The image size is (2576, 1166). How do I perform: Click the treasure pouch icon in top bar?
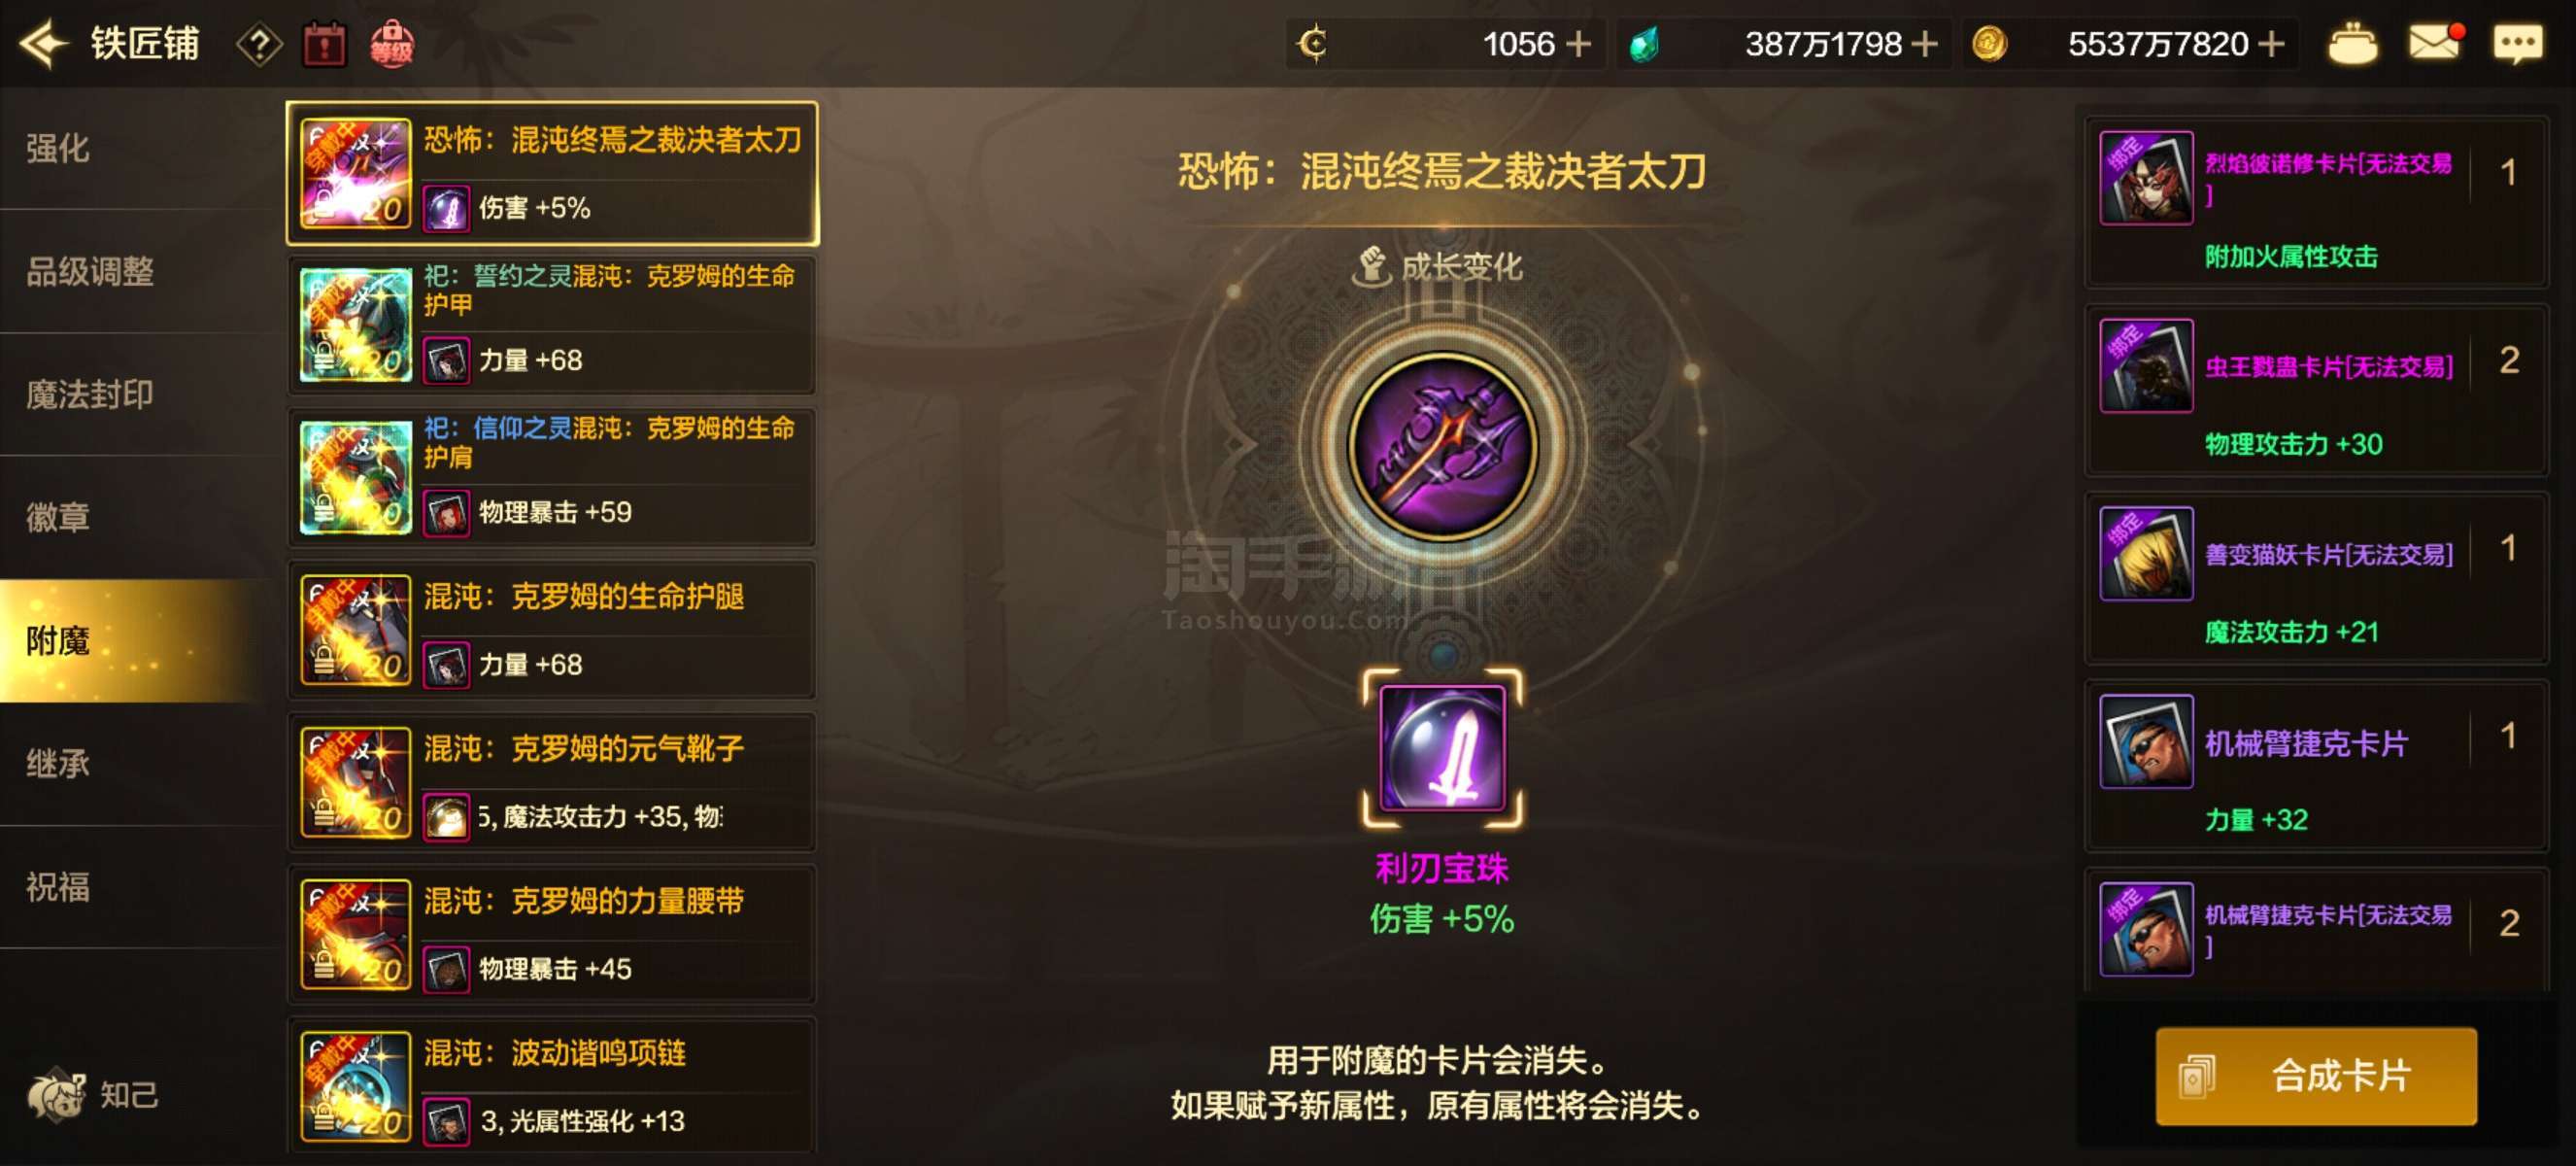(2352, 44)
